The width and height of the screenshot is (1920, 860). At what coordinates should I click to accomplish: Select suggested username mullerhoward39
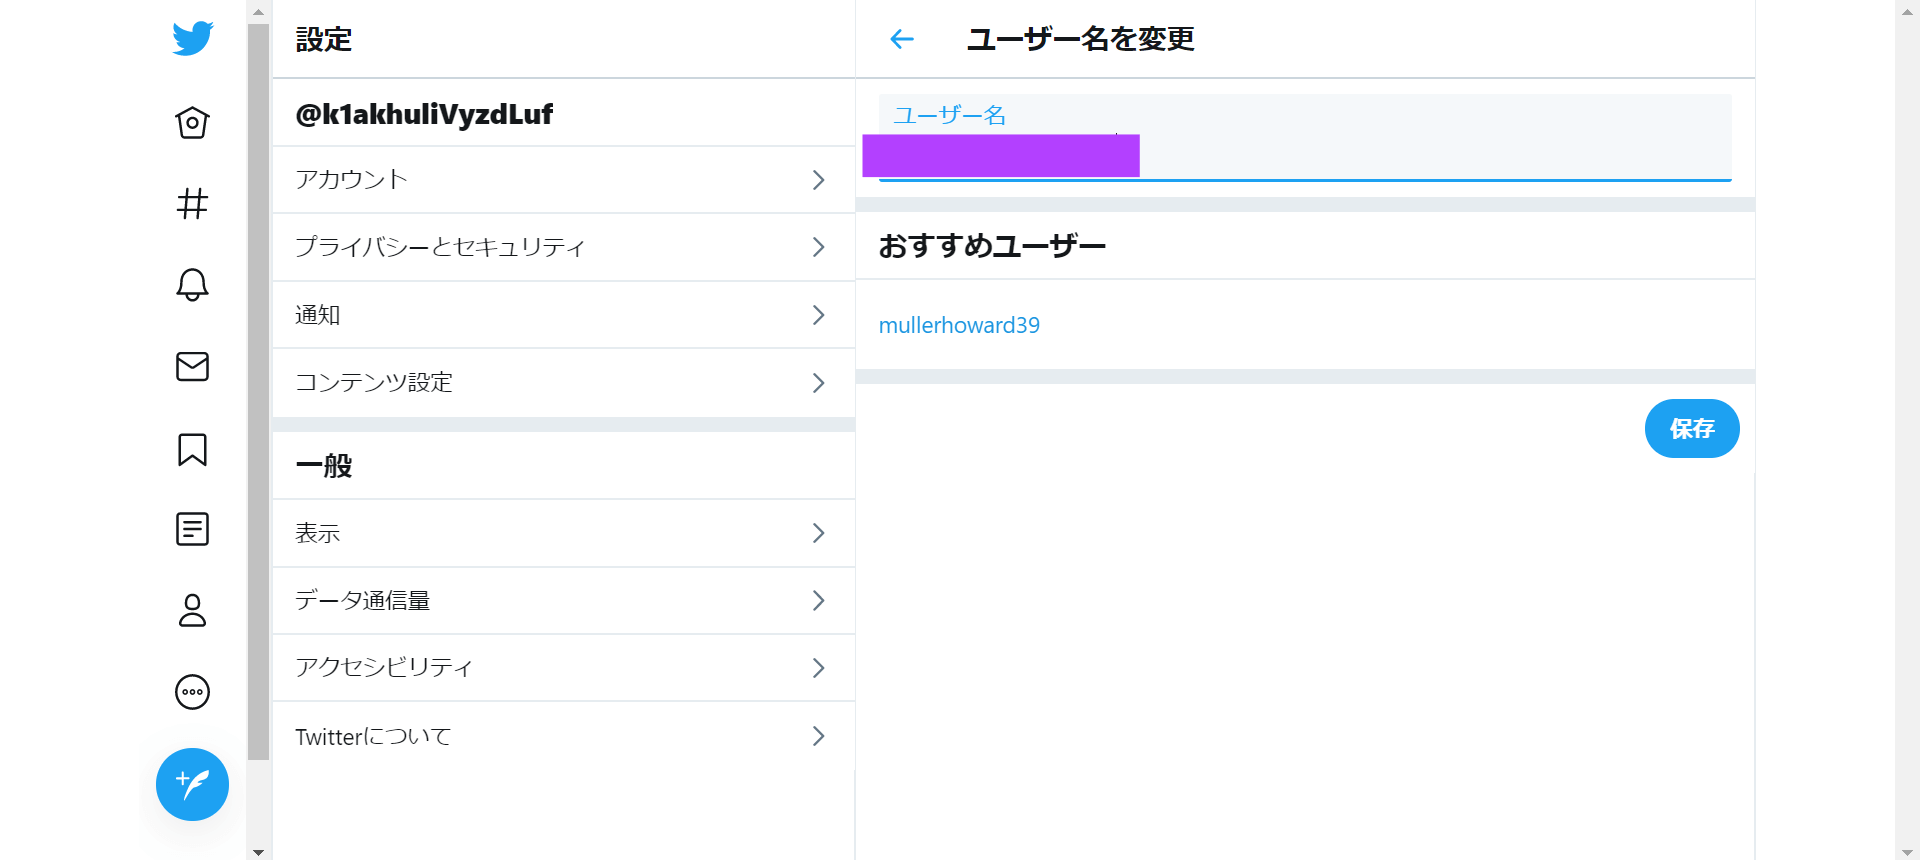(959, 325)
